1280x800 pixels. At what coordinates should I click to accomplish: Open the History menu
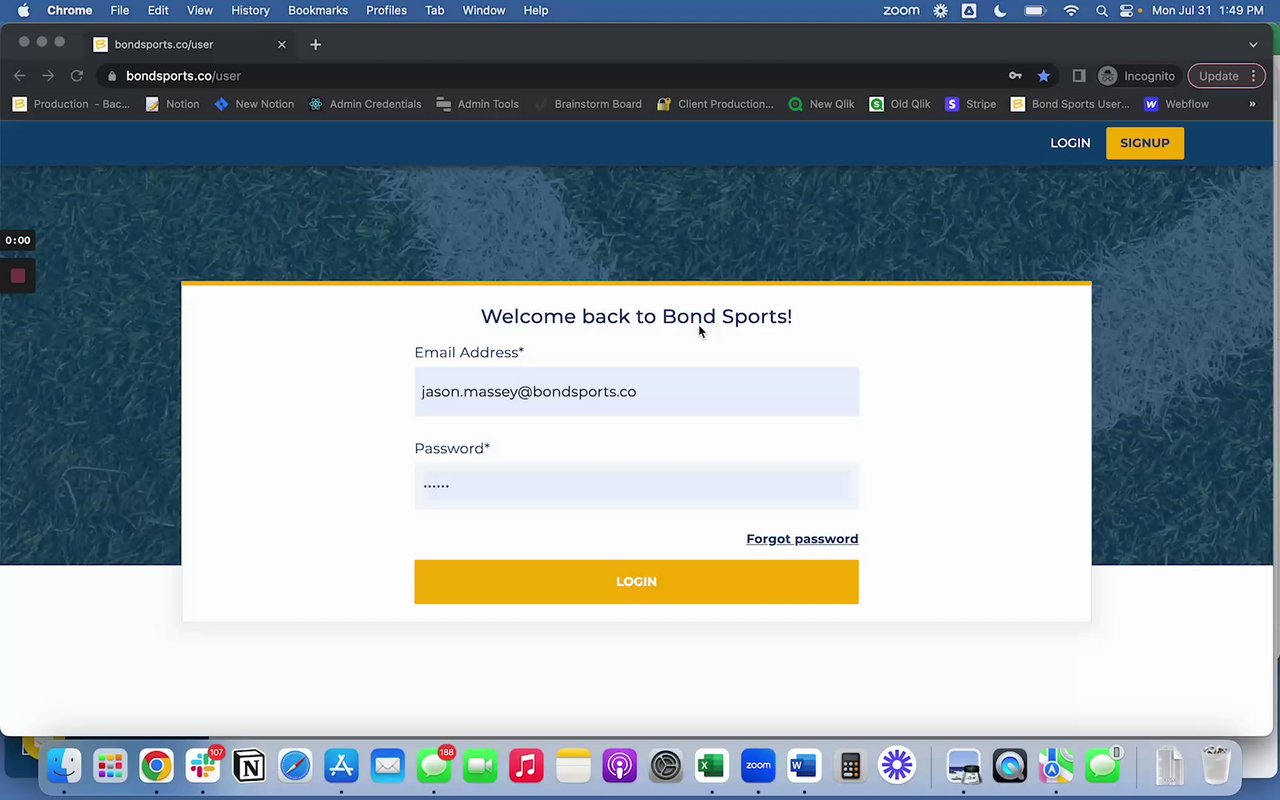(x=250, y=10)
